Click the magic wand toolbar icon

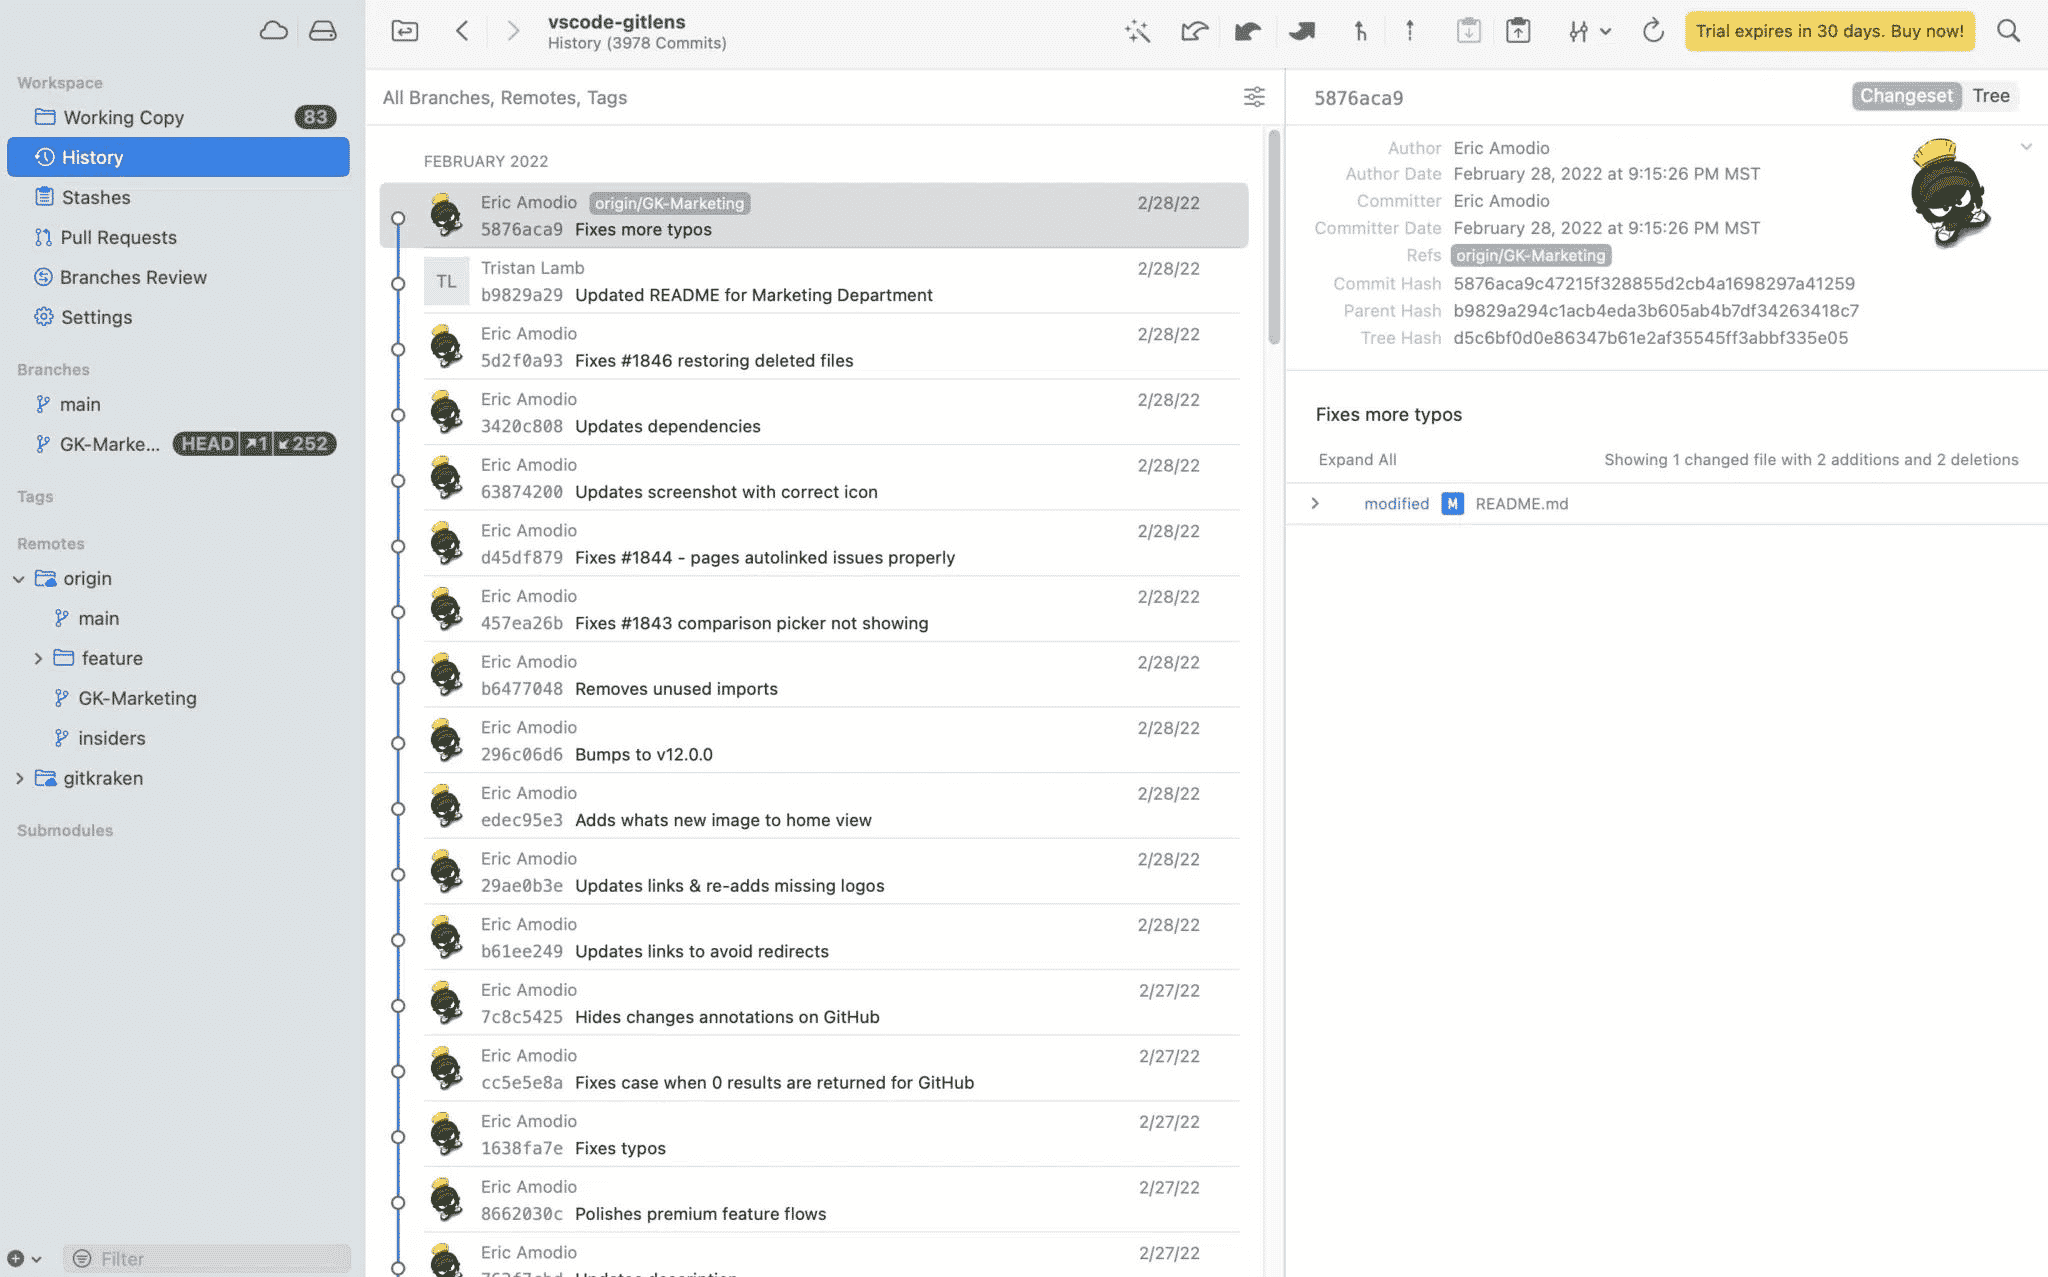[1137, 31]
